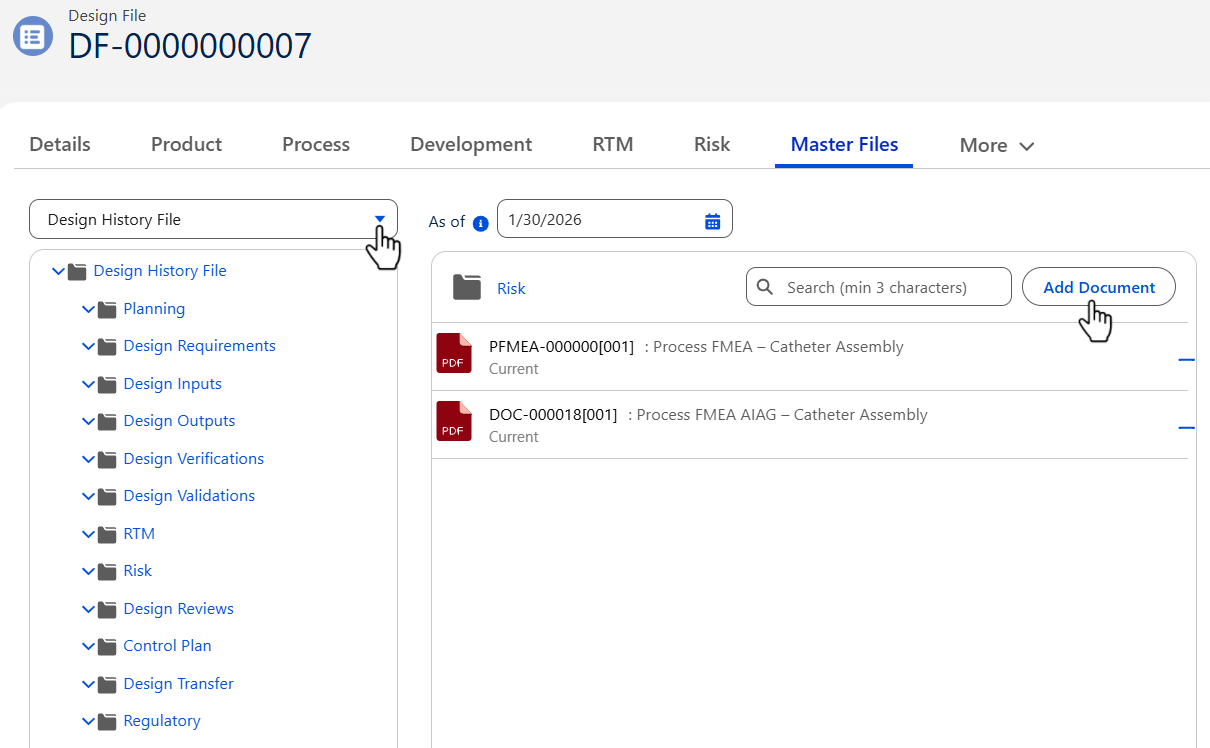Click the Risk folder icon in header
Screen dimensions: 1210x748
(x=467, y=288)
